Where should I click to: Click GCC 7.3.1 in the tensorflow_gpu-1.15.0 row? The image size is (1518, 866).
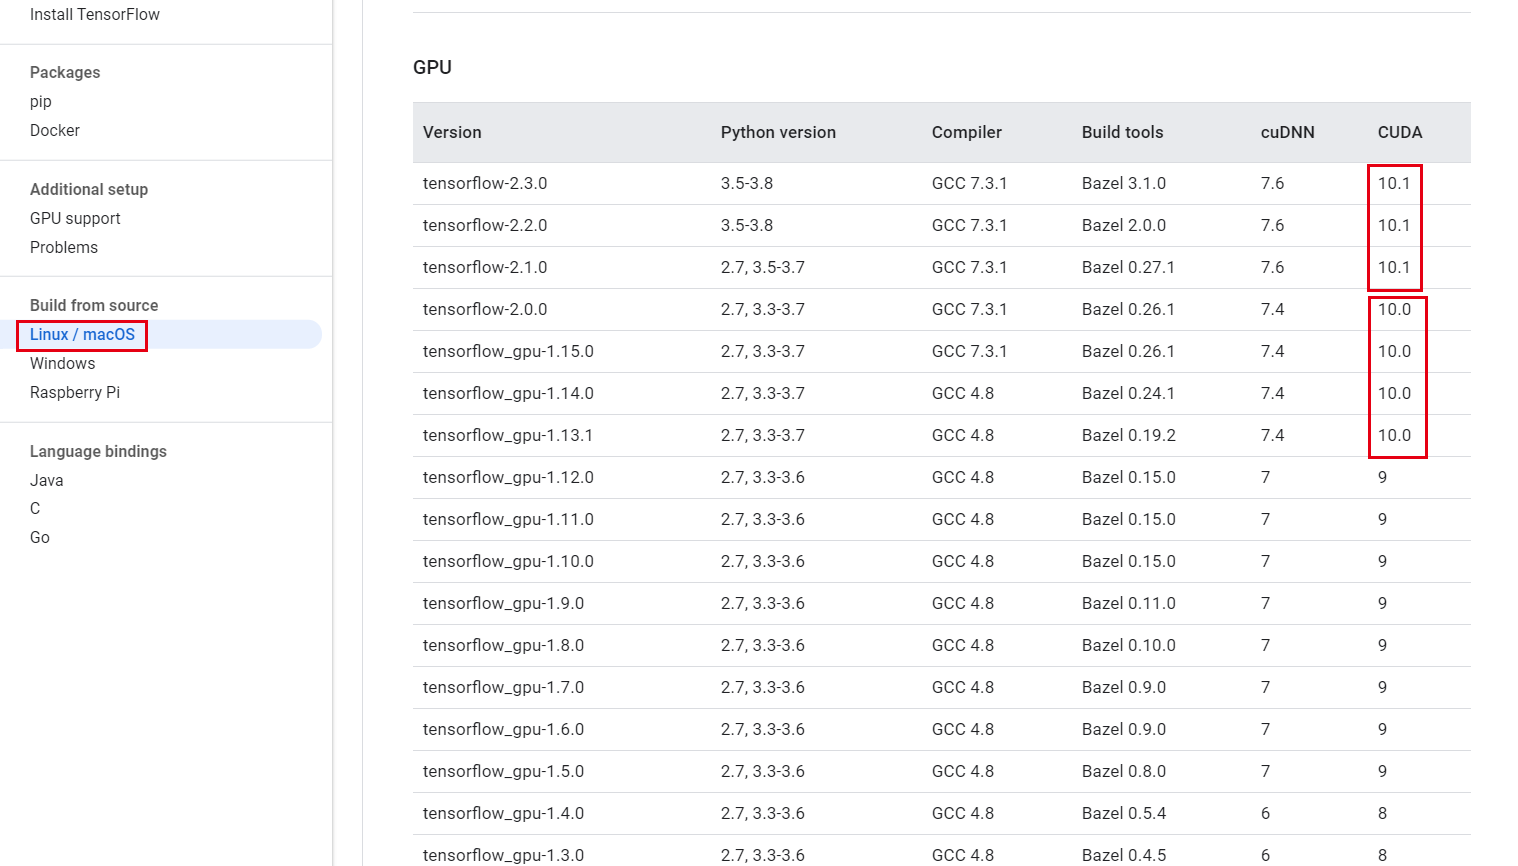point(970,352)
